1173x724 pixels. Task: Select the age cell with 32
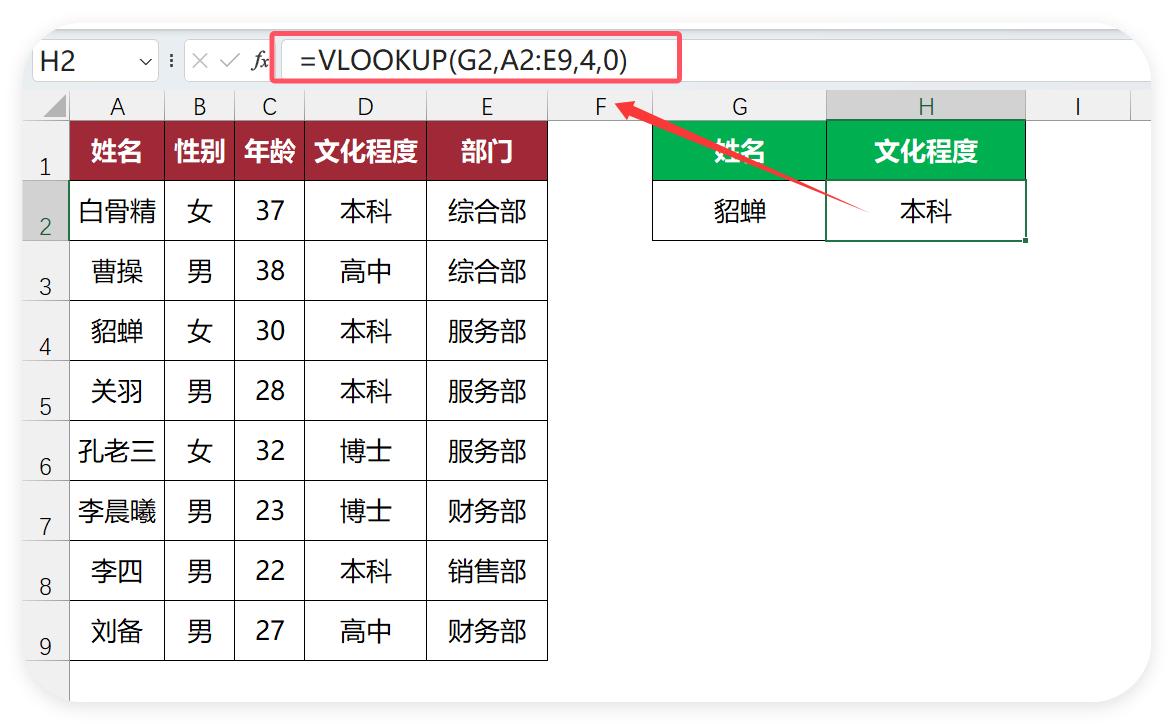(269, 450)
